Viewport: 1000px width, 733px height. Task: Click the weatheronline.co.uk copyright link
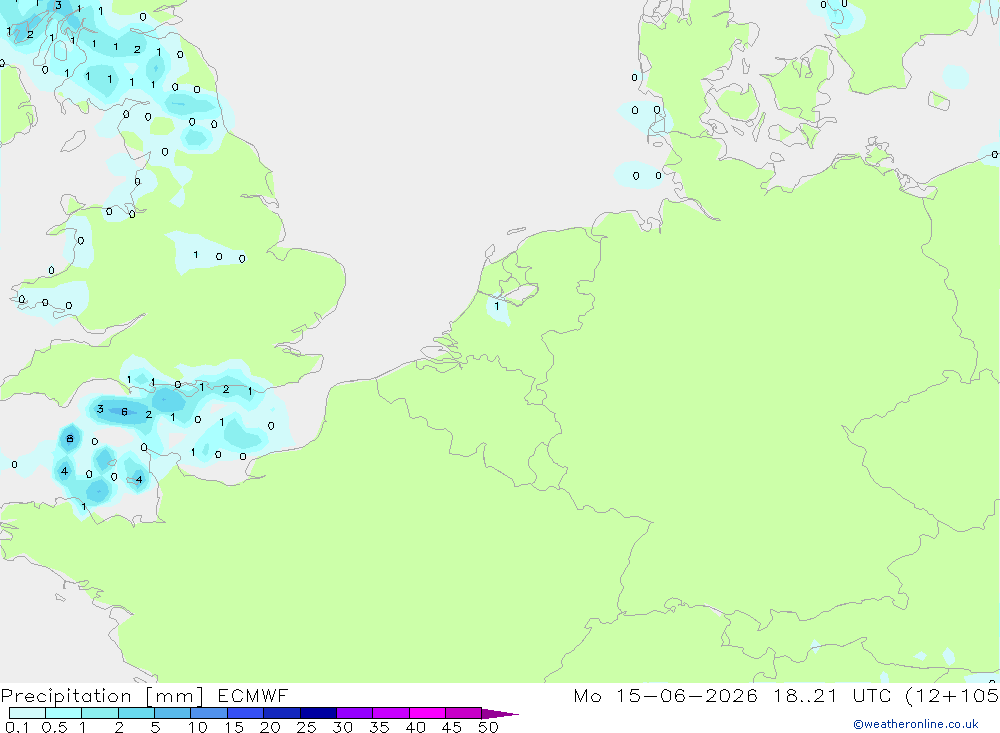click(x=916, y=724)
